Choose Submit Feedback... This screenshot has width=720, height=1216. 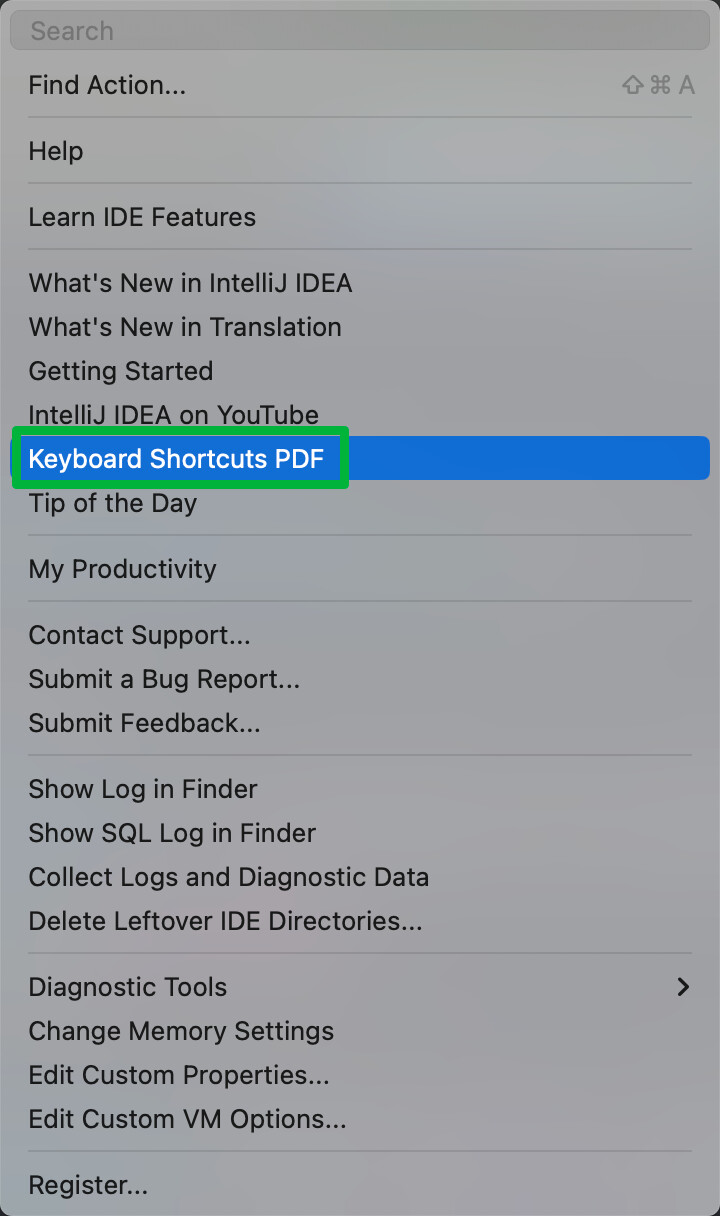360,723
